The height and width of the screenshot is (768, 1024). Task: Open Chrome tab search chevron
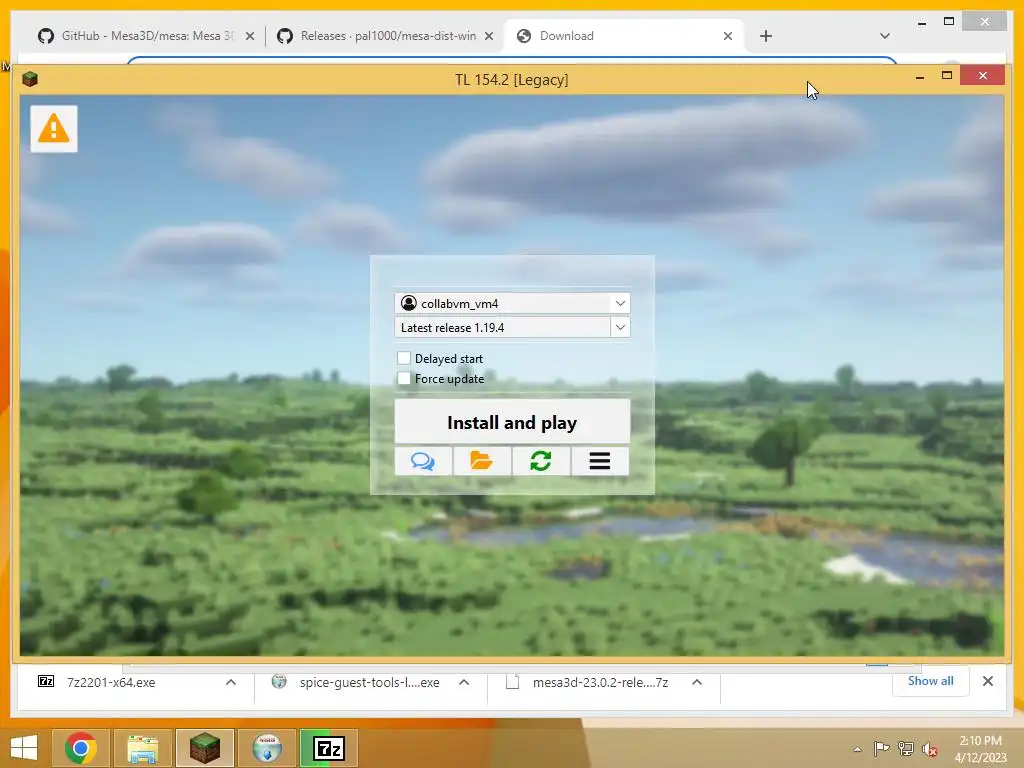[885, 36]
